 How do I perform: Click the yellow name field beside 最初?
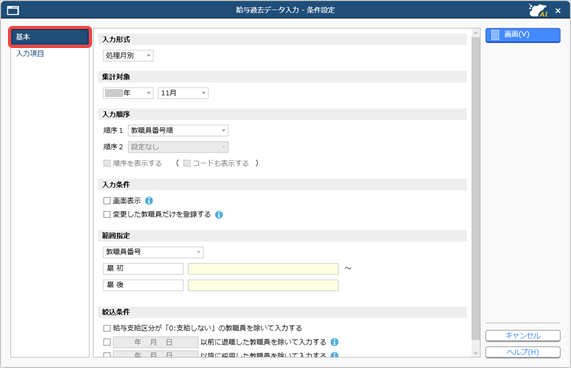263,269
